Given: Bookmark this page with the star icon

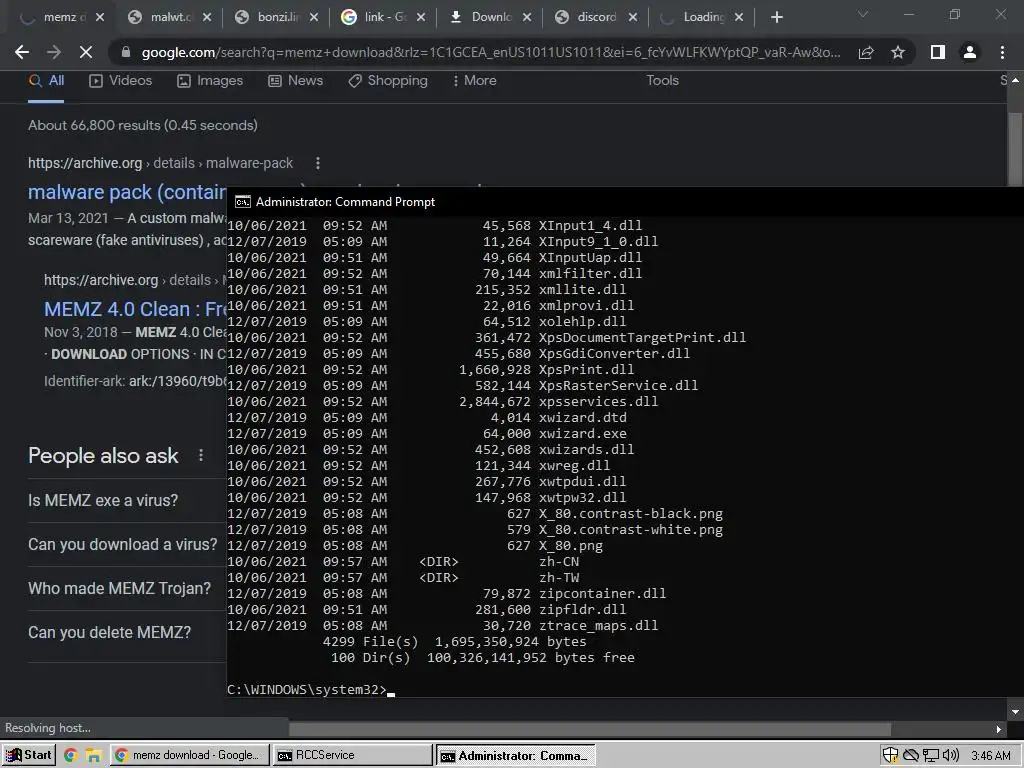Looking at the screenshot, I should point(898,52).
